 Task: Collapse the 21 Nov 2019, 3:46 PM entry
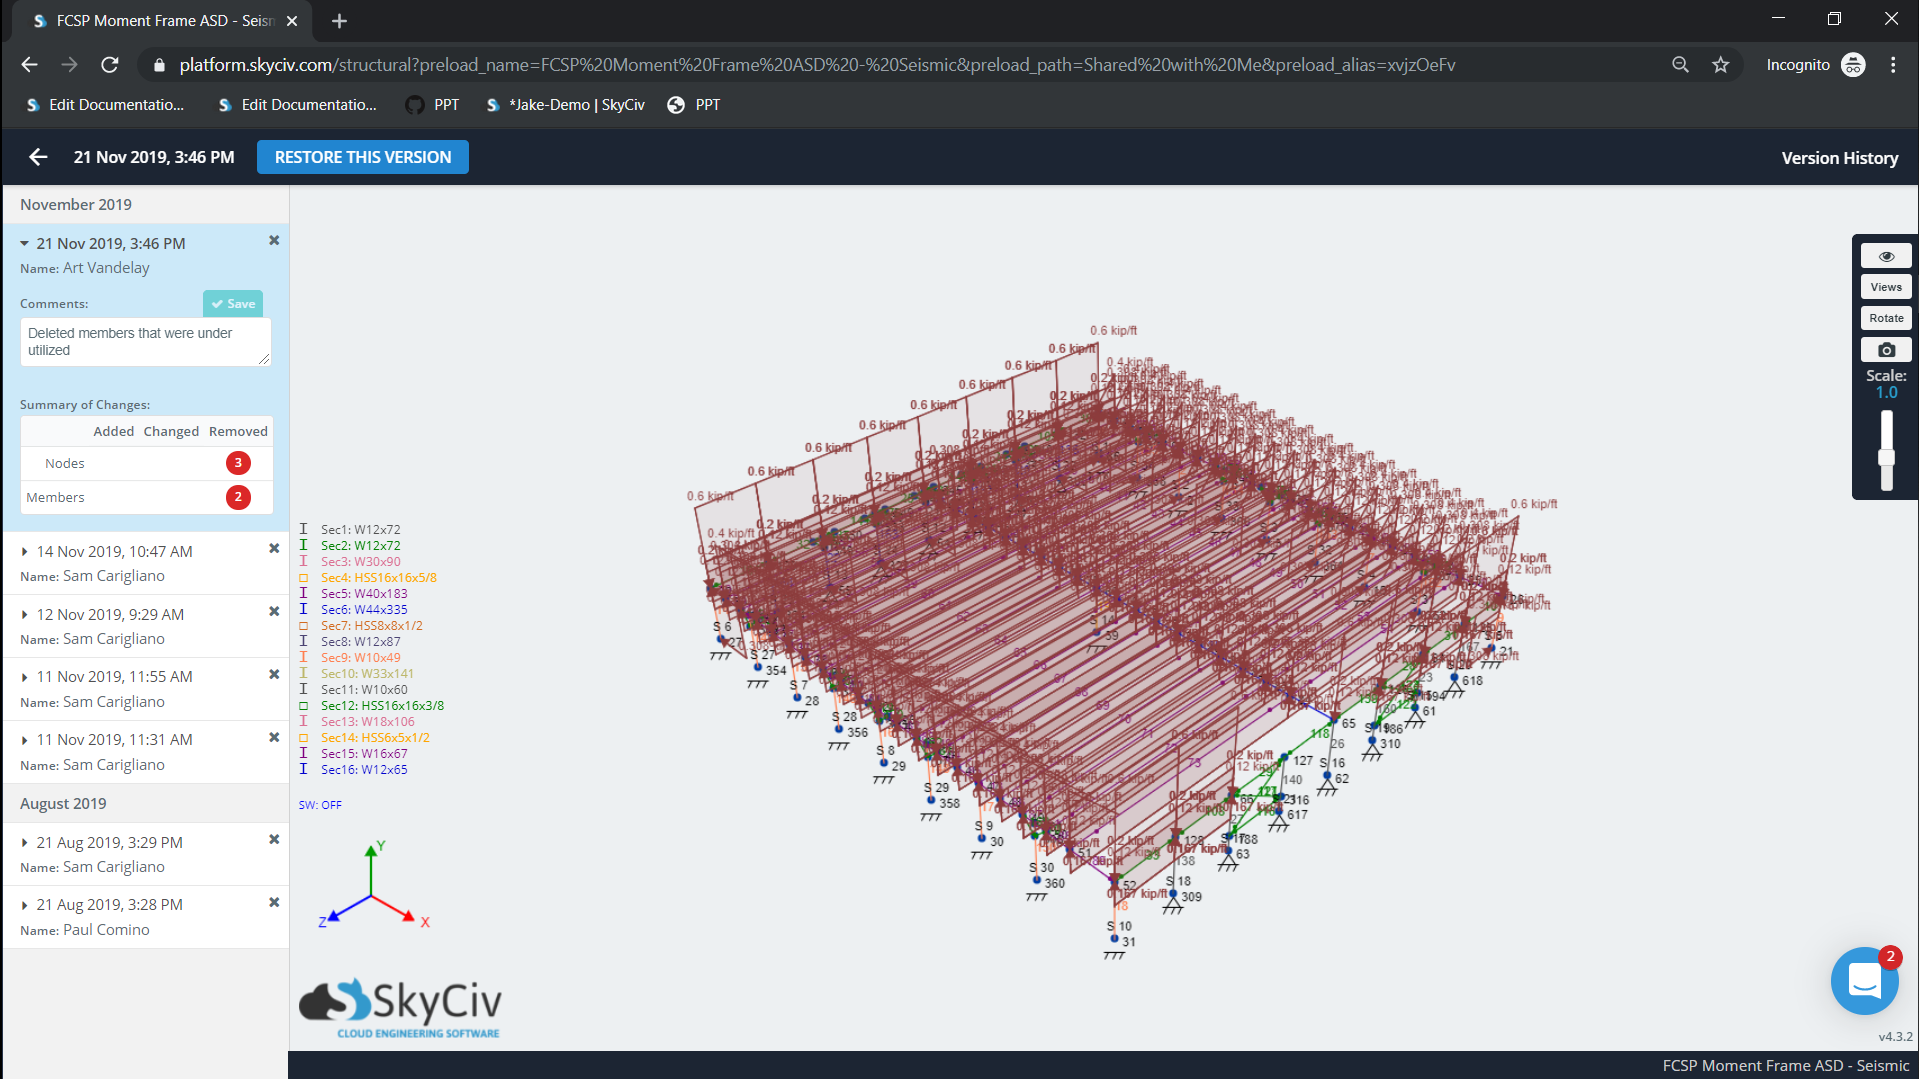pyautogui.click(x=24, y=242)
